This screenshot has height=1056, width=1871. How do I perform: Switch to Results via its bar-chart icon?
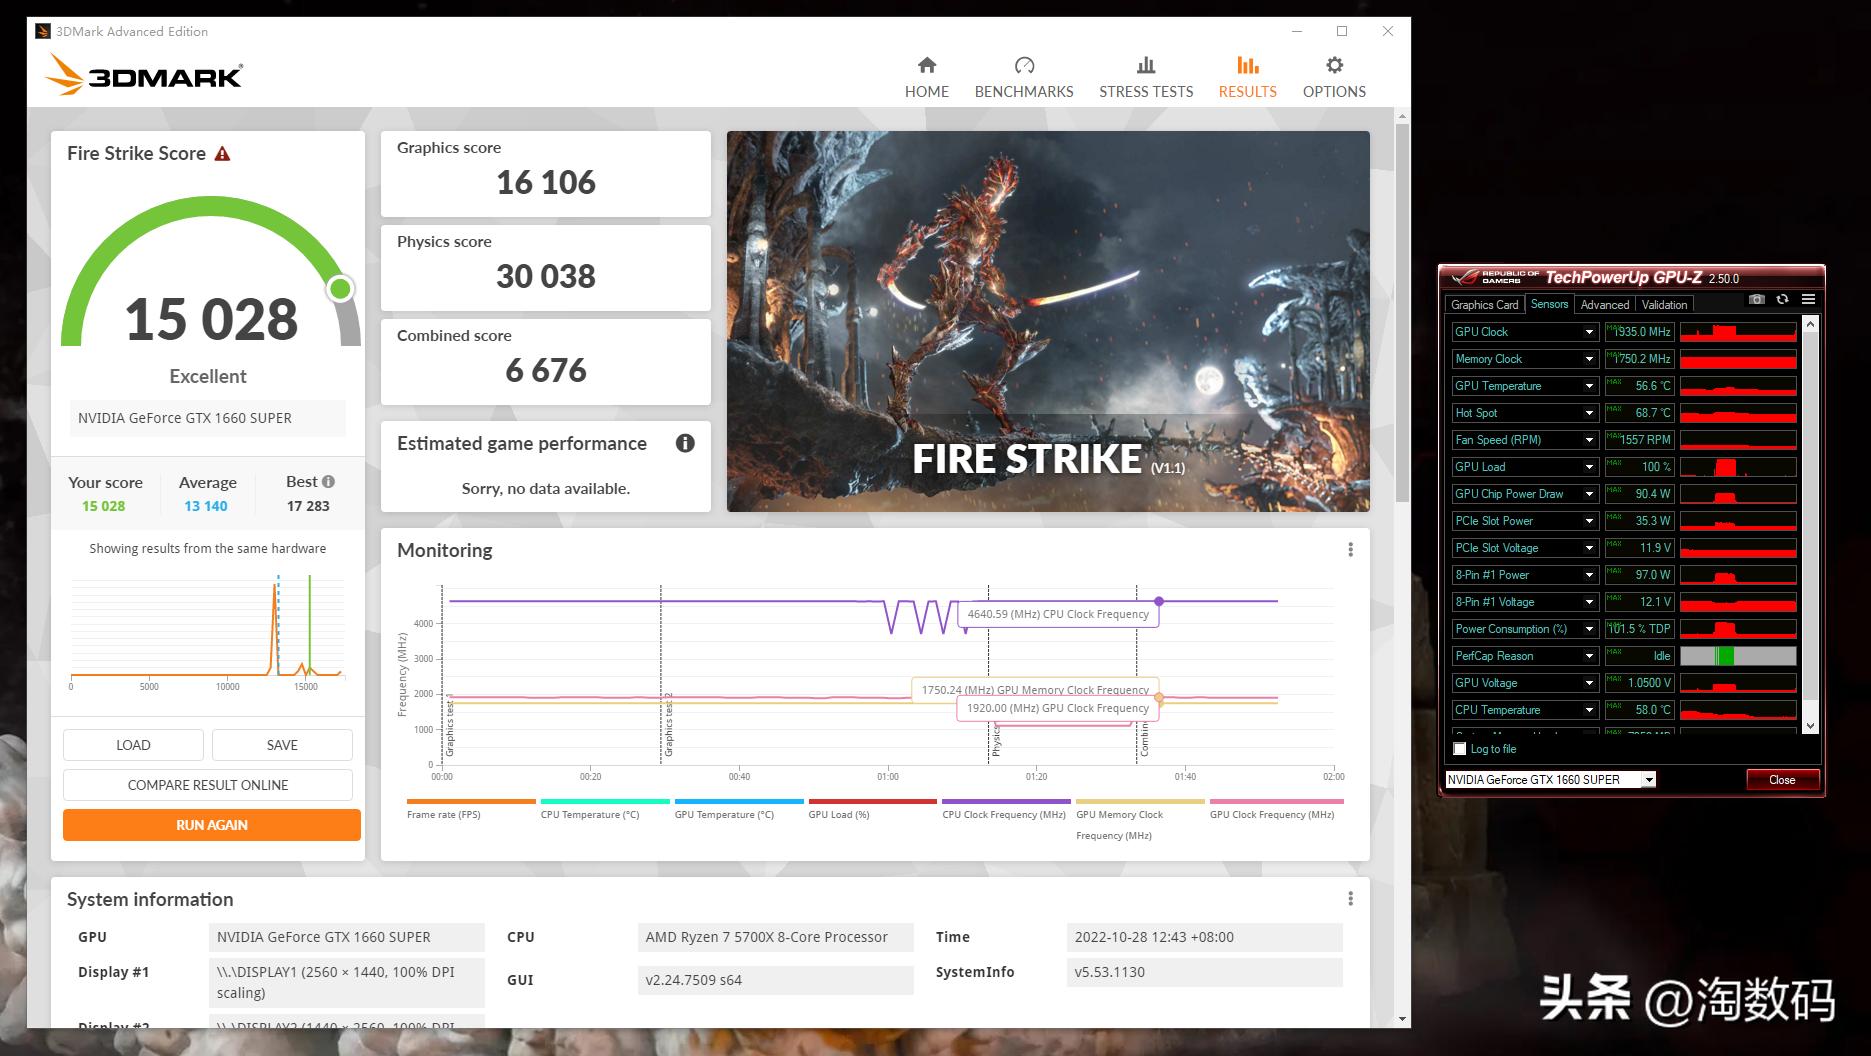pyautogui.click(x=1247, y=75)
